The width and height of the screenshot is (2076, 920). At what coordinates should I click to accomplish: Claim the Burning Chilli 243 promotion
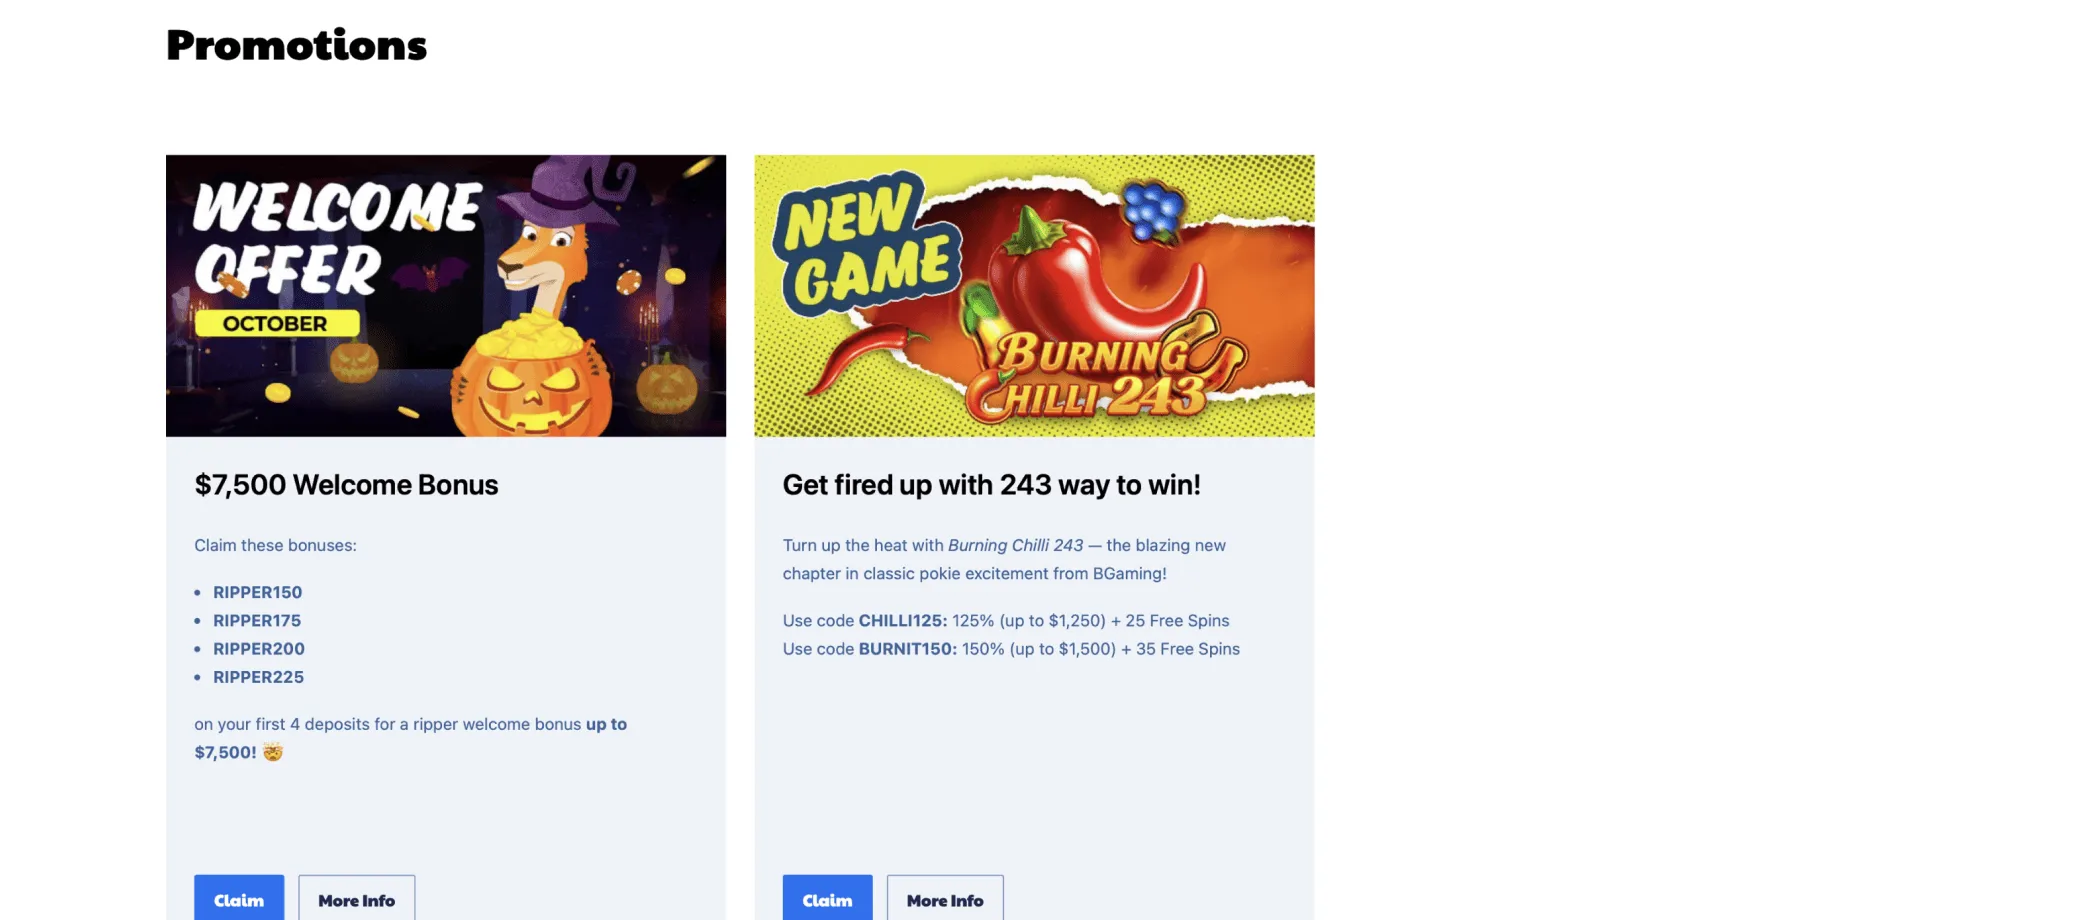[x=827, y=898]
